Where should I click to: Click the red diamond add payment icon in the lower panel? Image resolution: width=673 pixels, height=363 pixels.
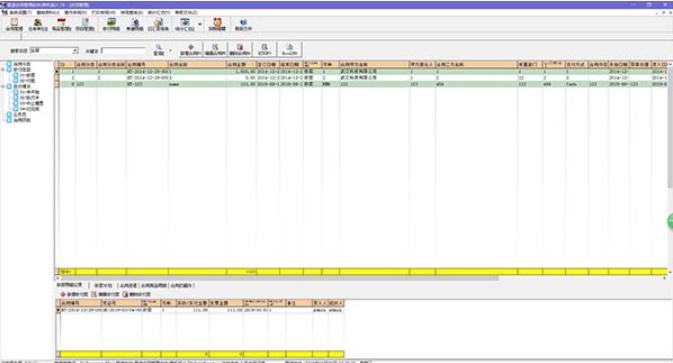(63, 294)
